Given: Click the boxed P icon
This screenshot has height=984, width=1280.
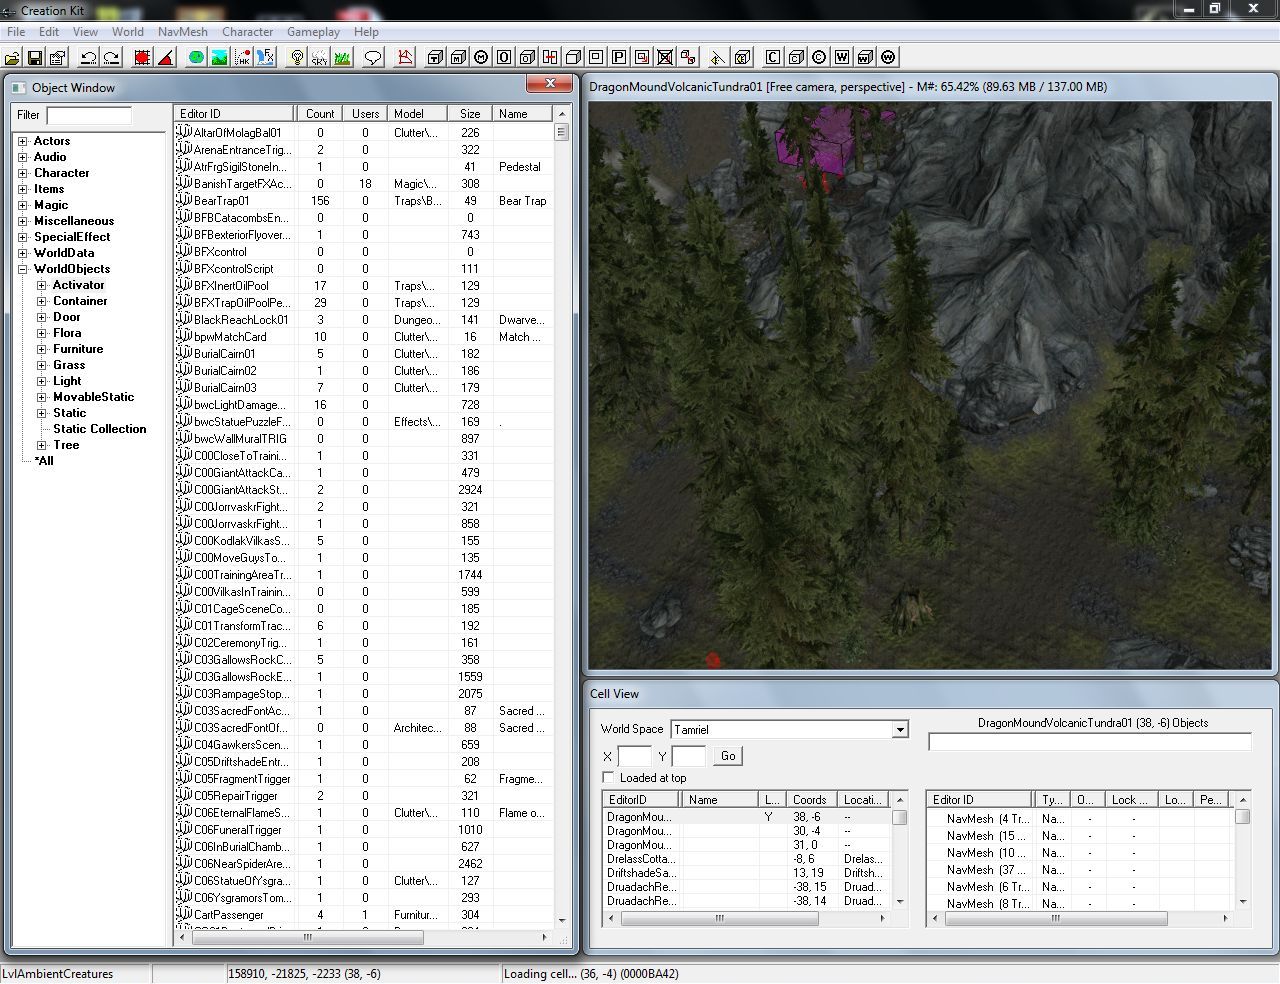Looking at the screenshot, I should 619,58.
